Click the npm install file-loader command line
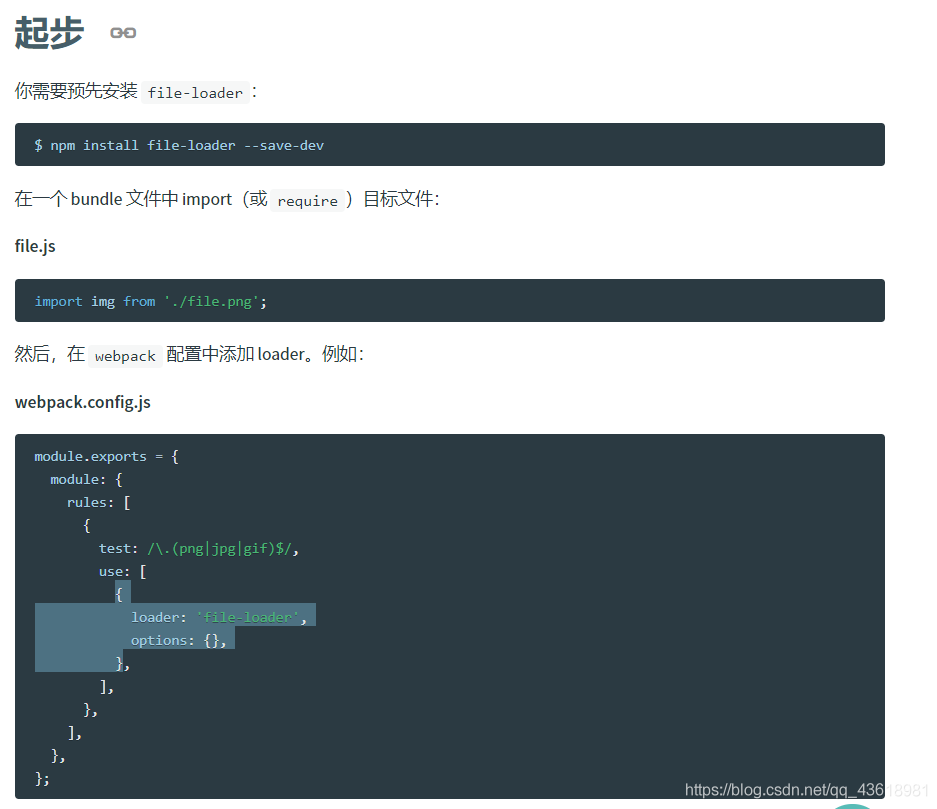 (179, 145)
